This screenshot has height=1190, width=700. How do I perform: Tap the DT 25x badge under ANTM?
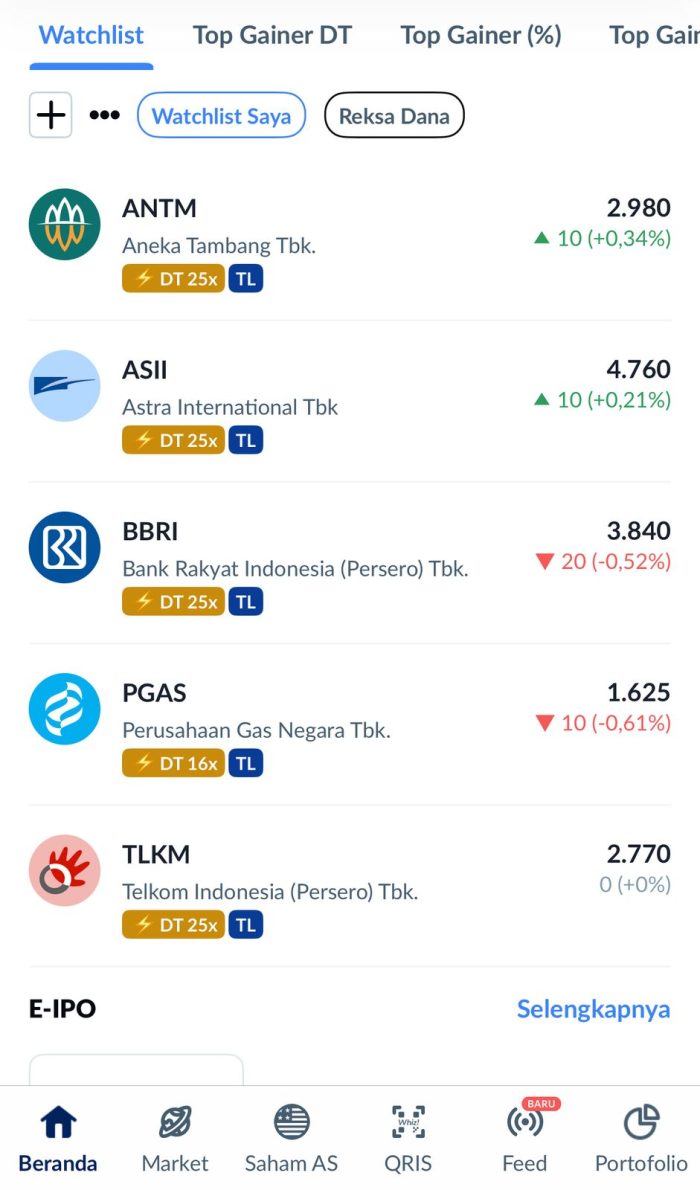pos(174,278)
